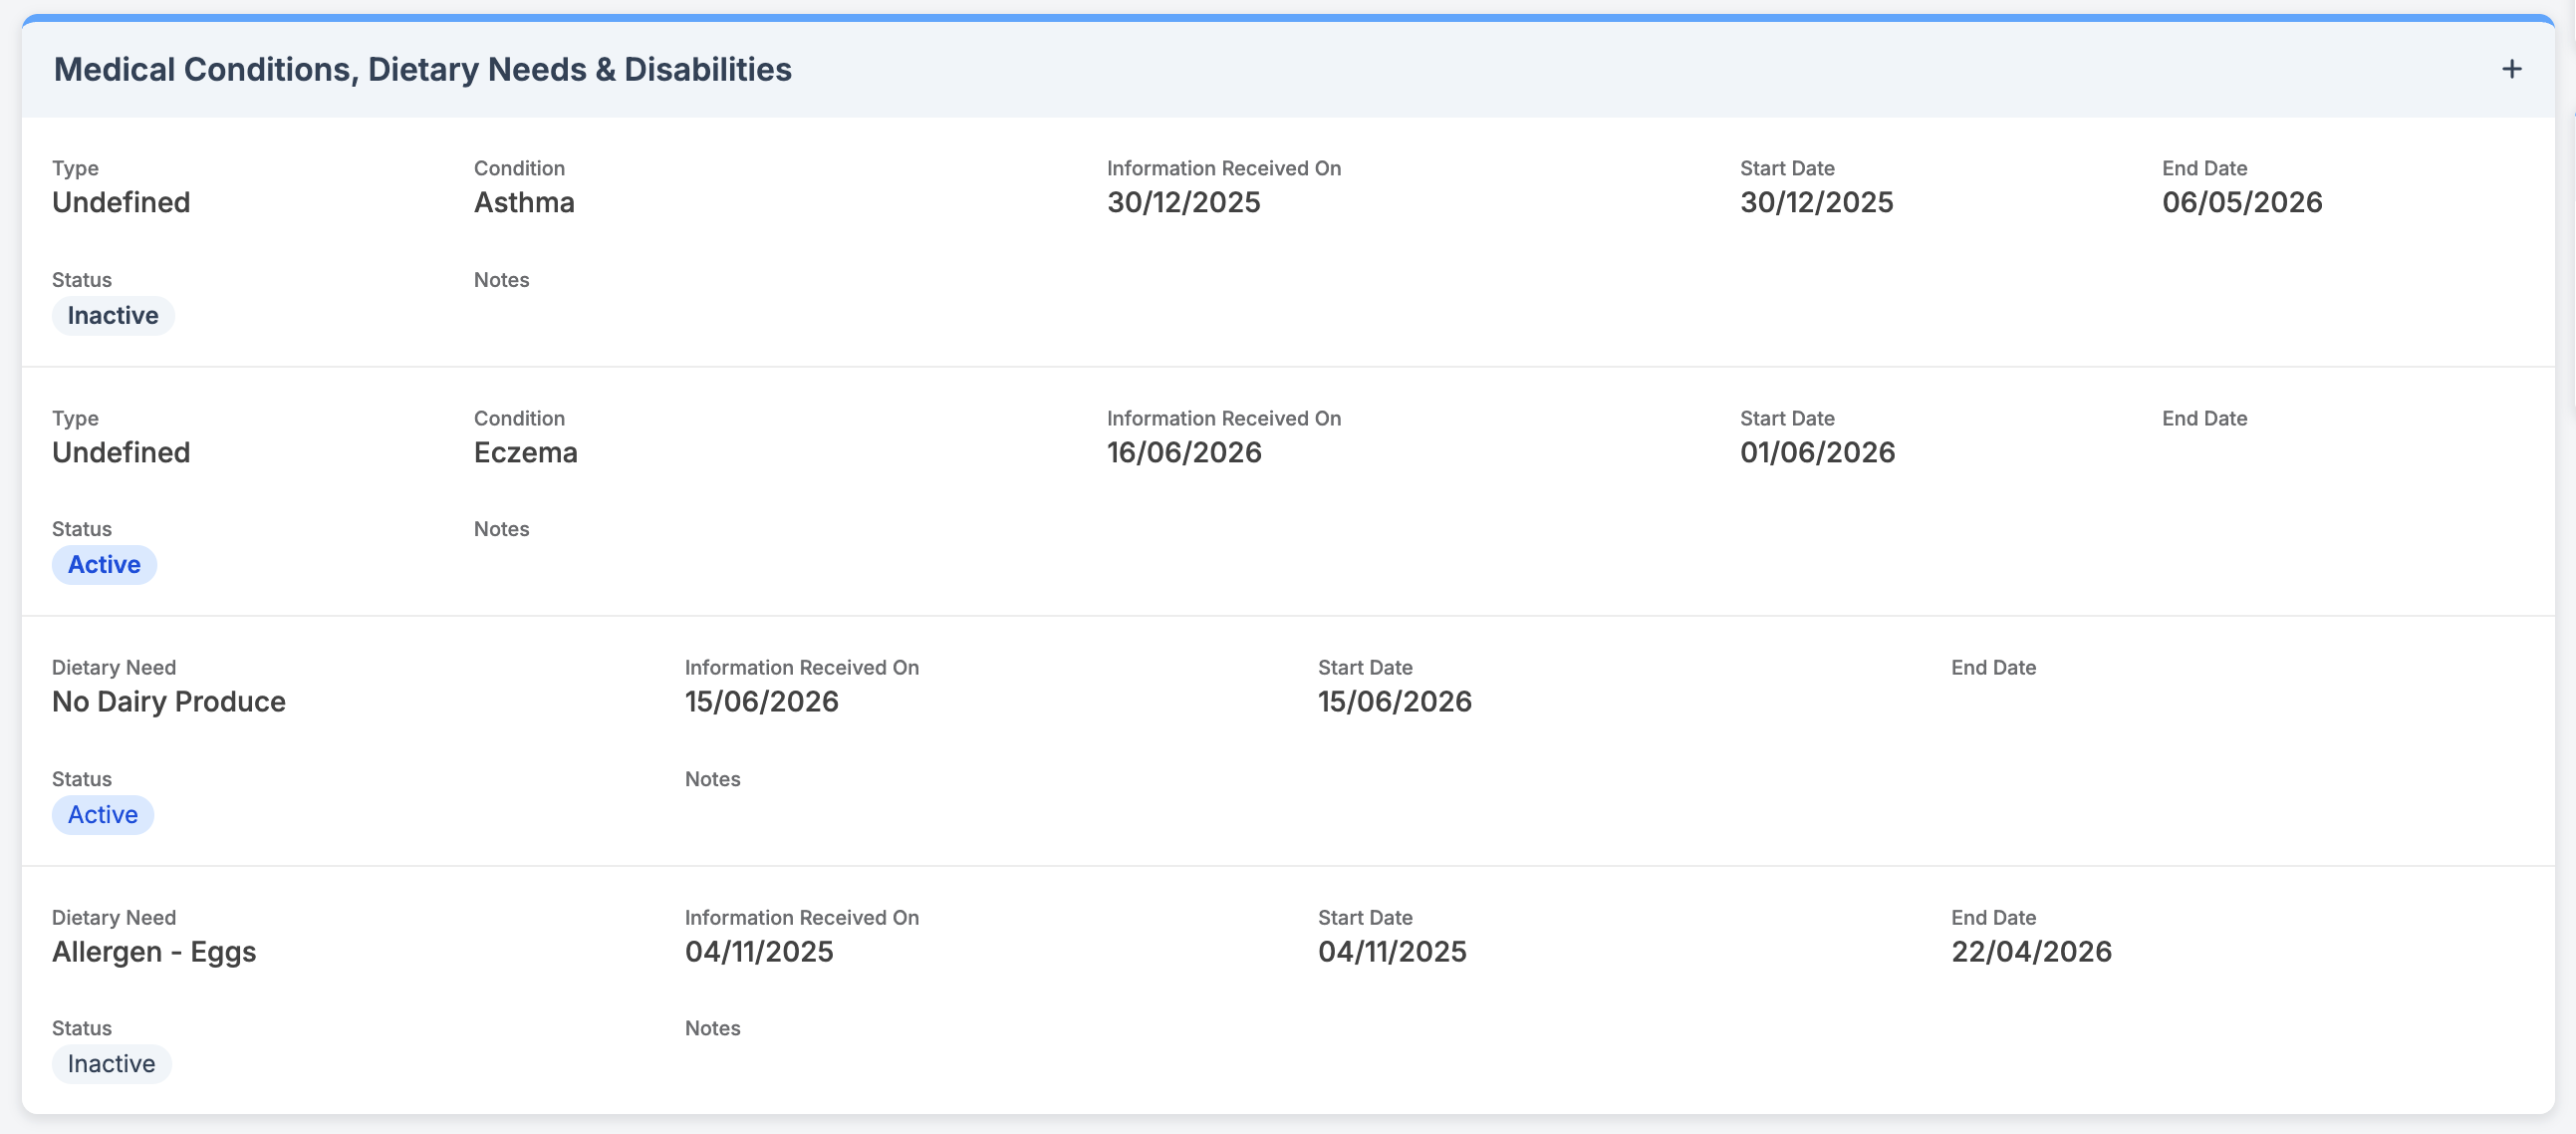Click No Dairy Produce start date 15/06/2026
The height and width of the screenshot is (1134, 2576).
1394,701
